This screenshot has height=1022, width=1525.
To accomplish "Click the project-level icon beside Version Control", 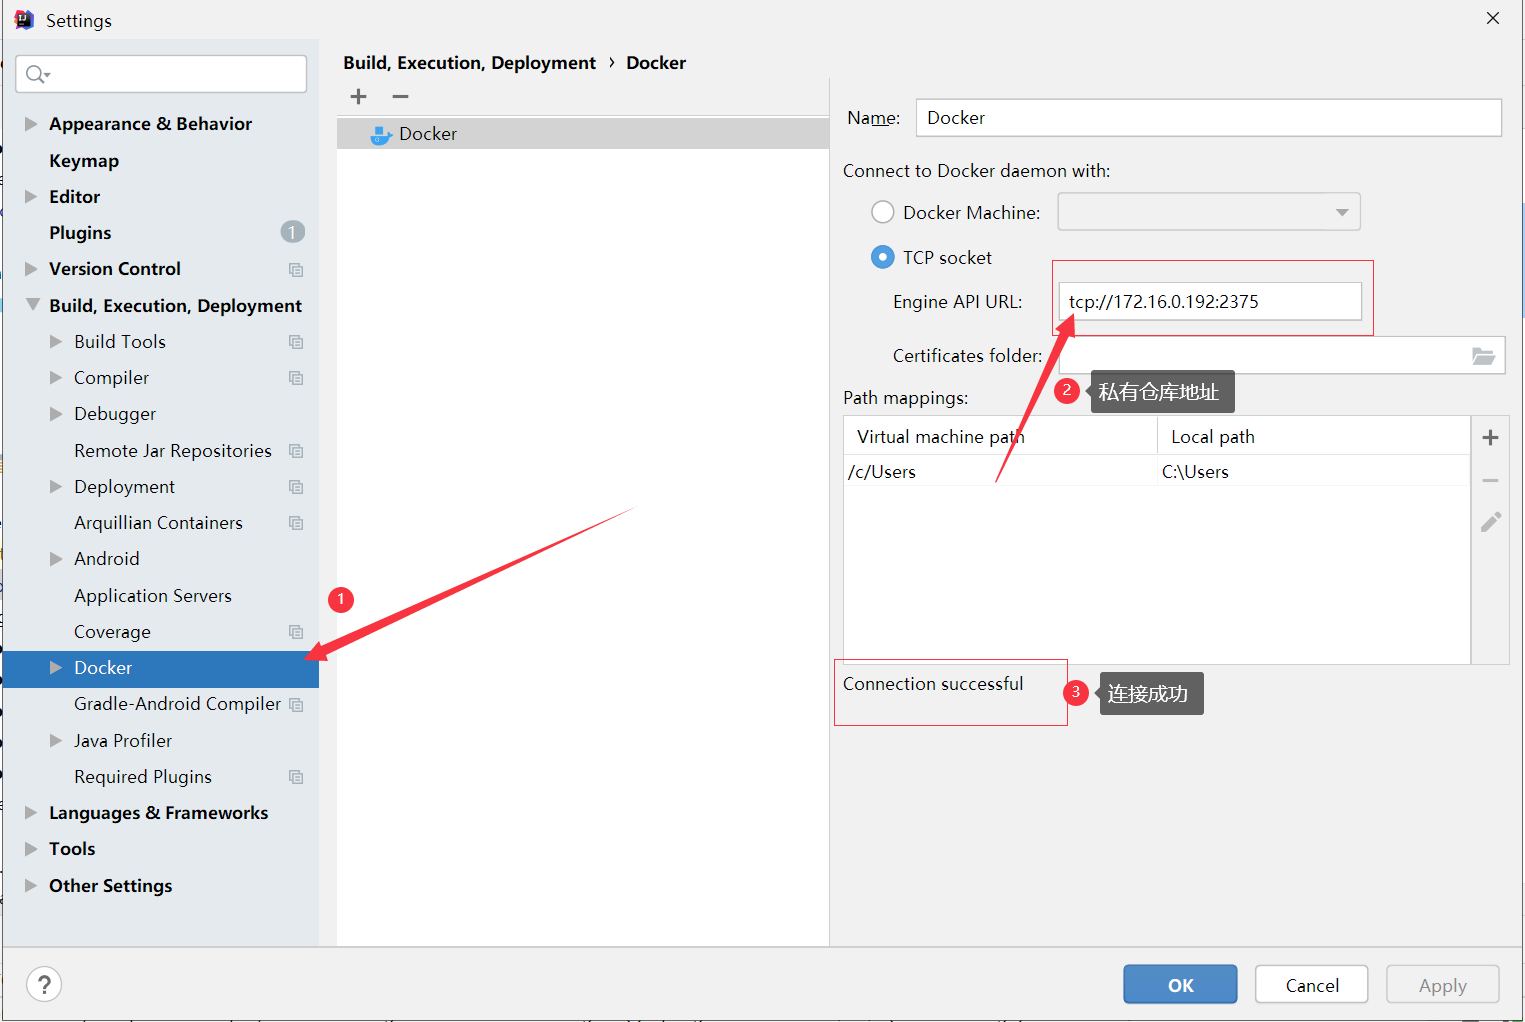I will 296,269.
